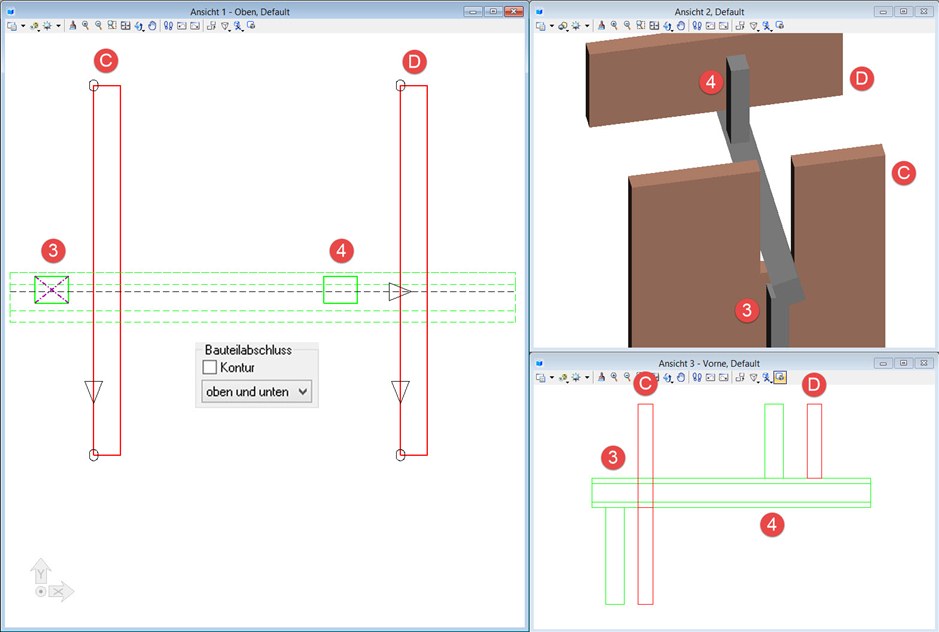Viewport: 939px width, 632px height.
Task: Click Update View brush icon in Ansicht 3
Action: pos(601,377)
